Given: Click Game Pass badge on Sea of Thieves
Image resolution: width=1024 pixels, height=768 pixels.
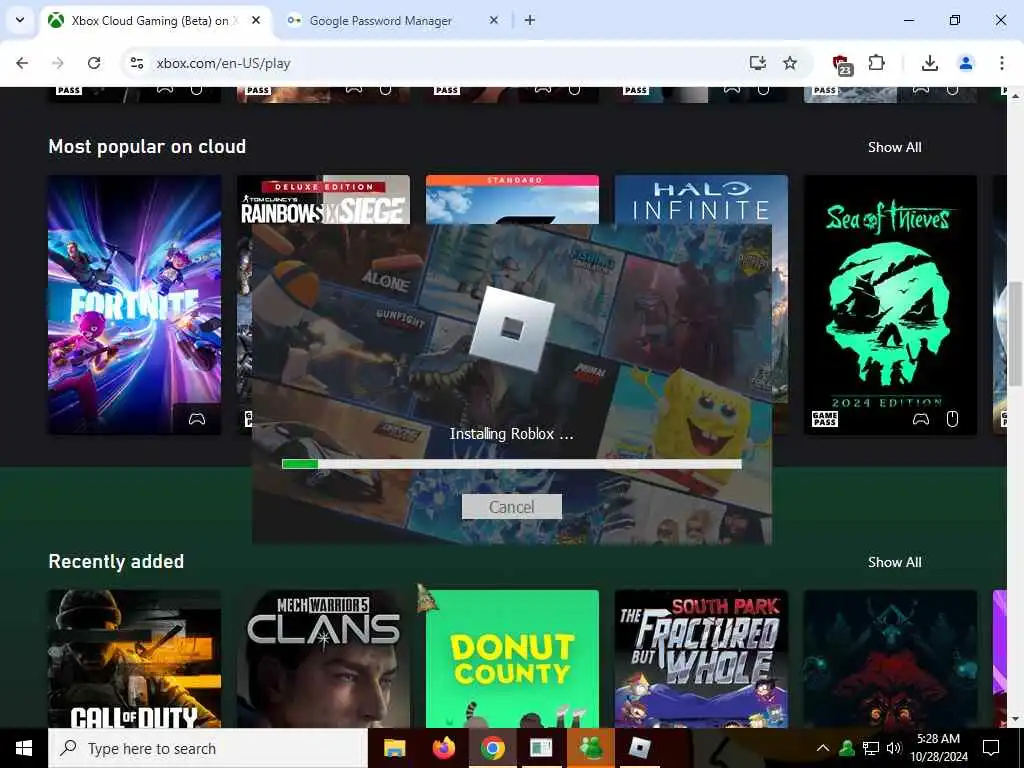Looking at the screenshot, I should [825, 419].
